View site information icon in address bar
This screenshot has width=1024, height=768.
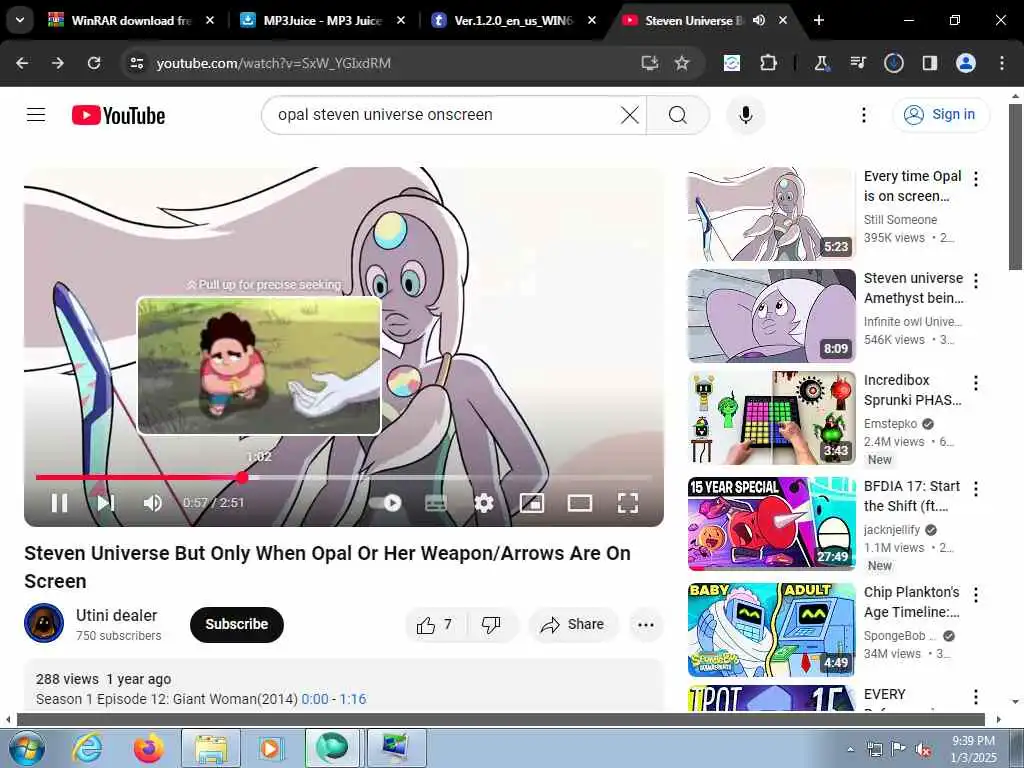click(x=136, y=63)
